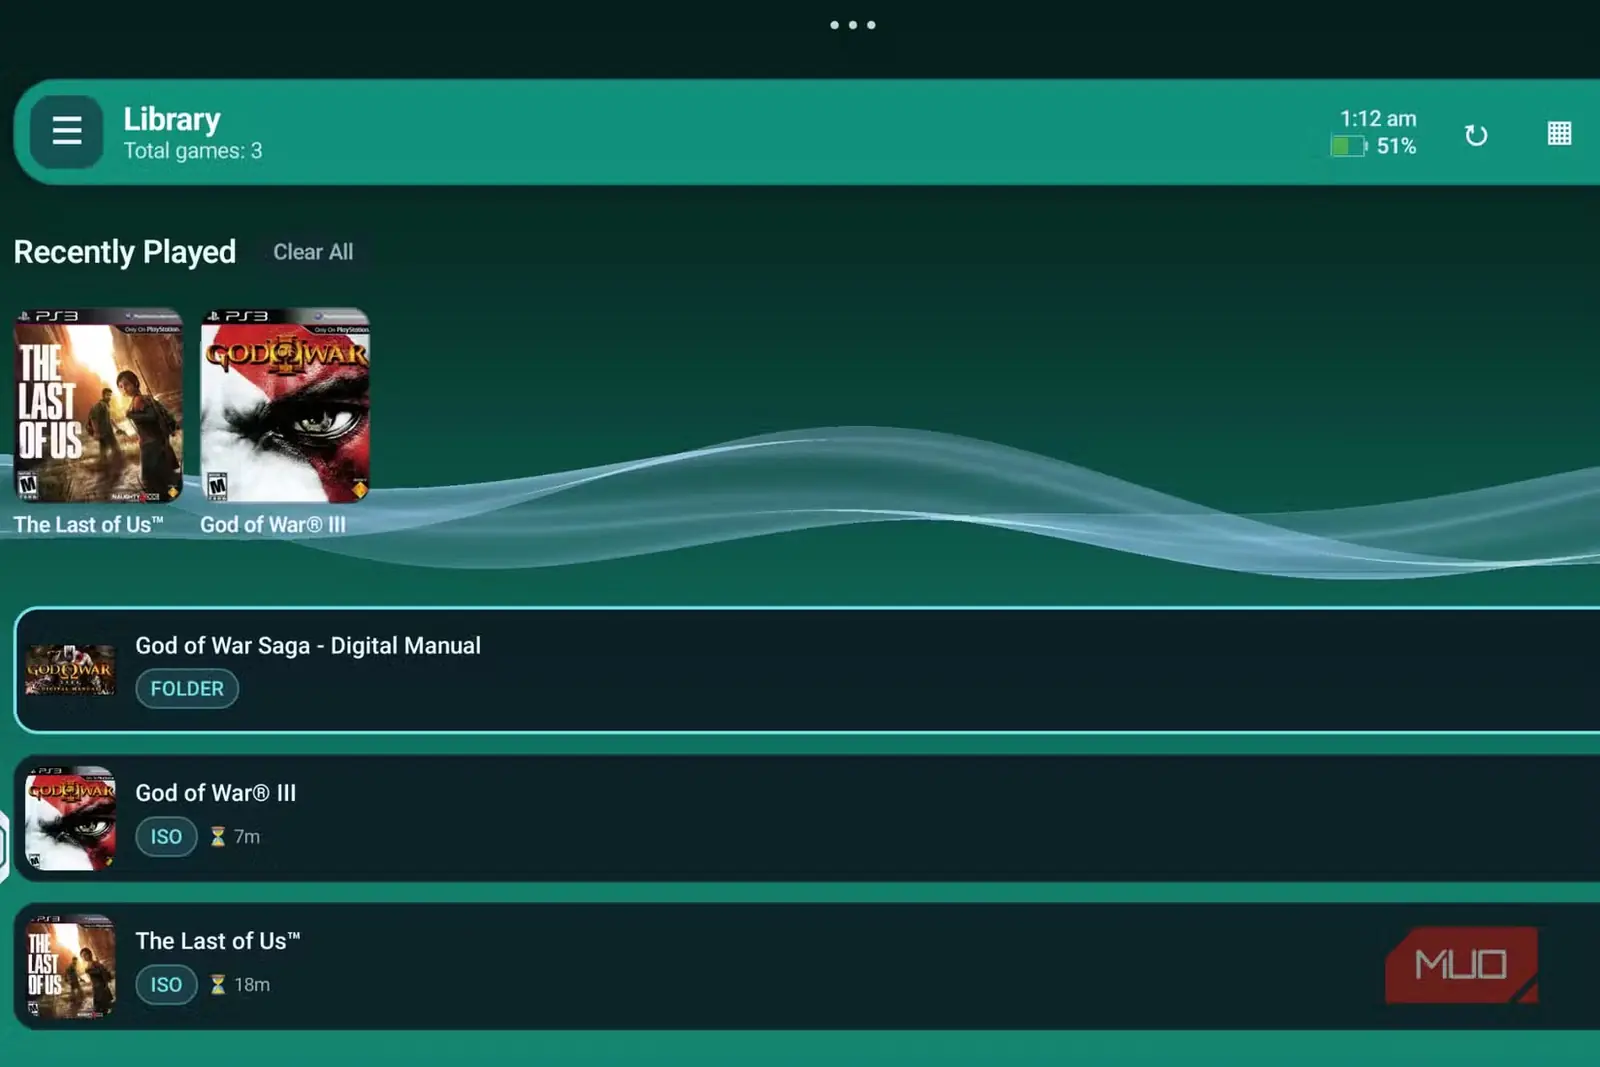Open the hamburger menu

[66, 131]
